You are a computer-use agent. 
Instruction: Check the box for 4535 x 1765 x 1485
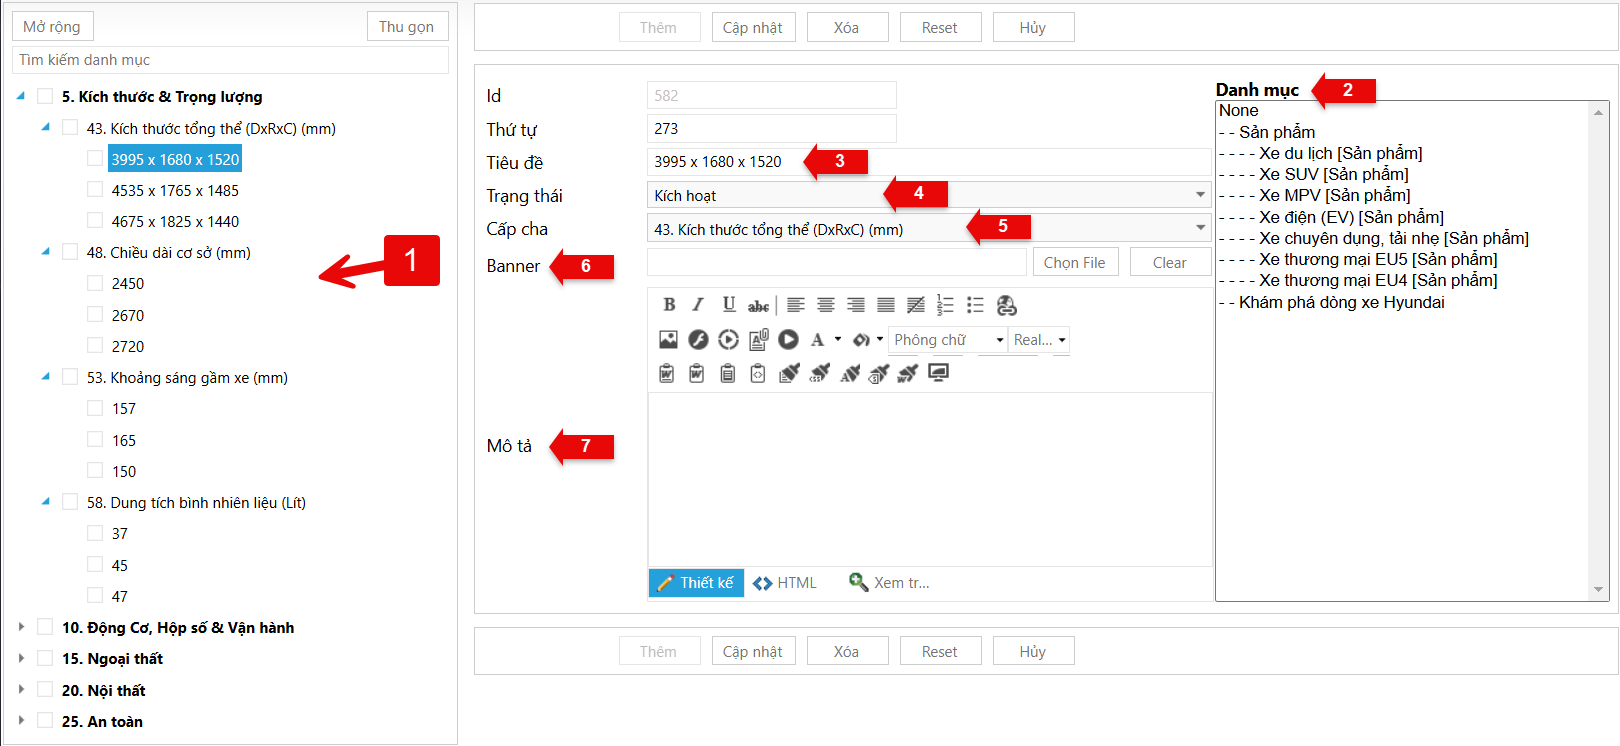click(95, 190)
